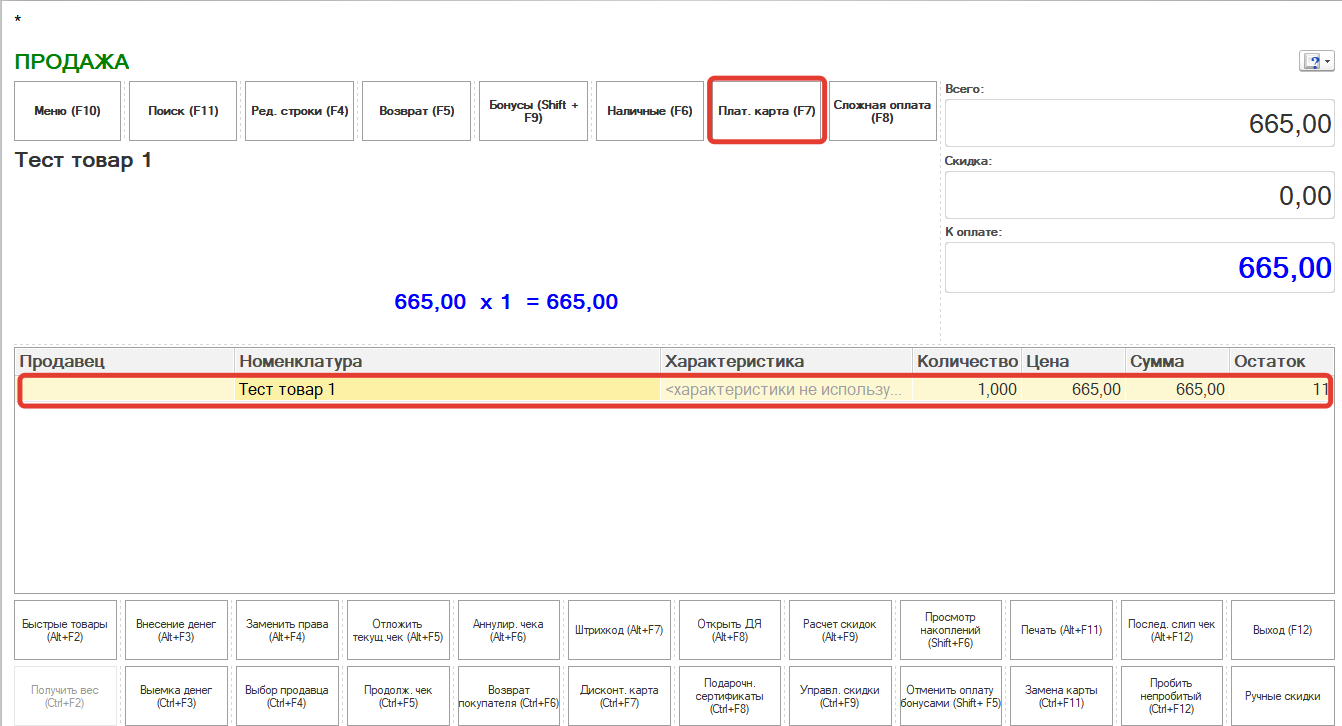Click Аннулир. чека (Alt+F6)
Image resolution: width=1342 pixels, height=726 pixels.
507,630
